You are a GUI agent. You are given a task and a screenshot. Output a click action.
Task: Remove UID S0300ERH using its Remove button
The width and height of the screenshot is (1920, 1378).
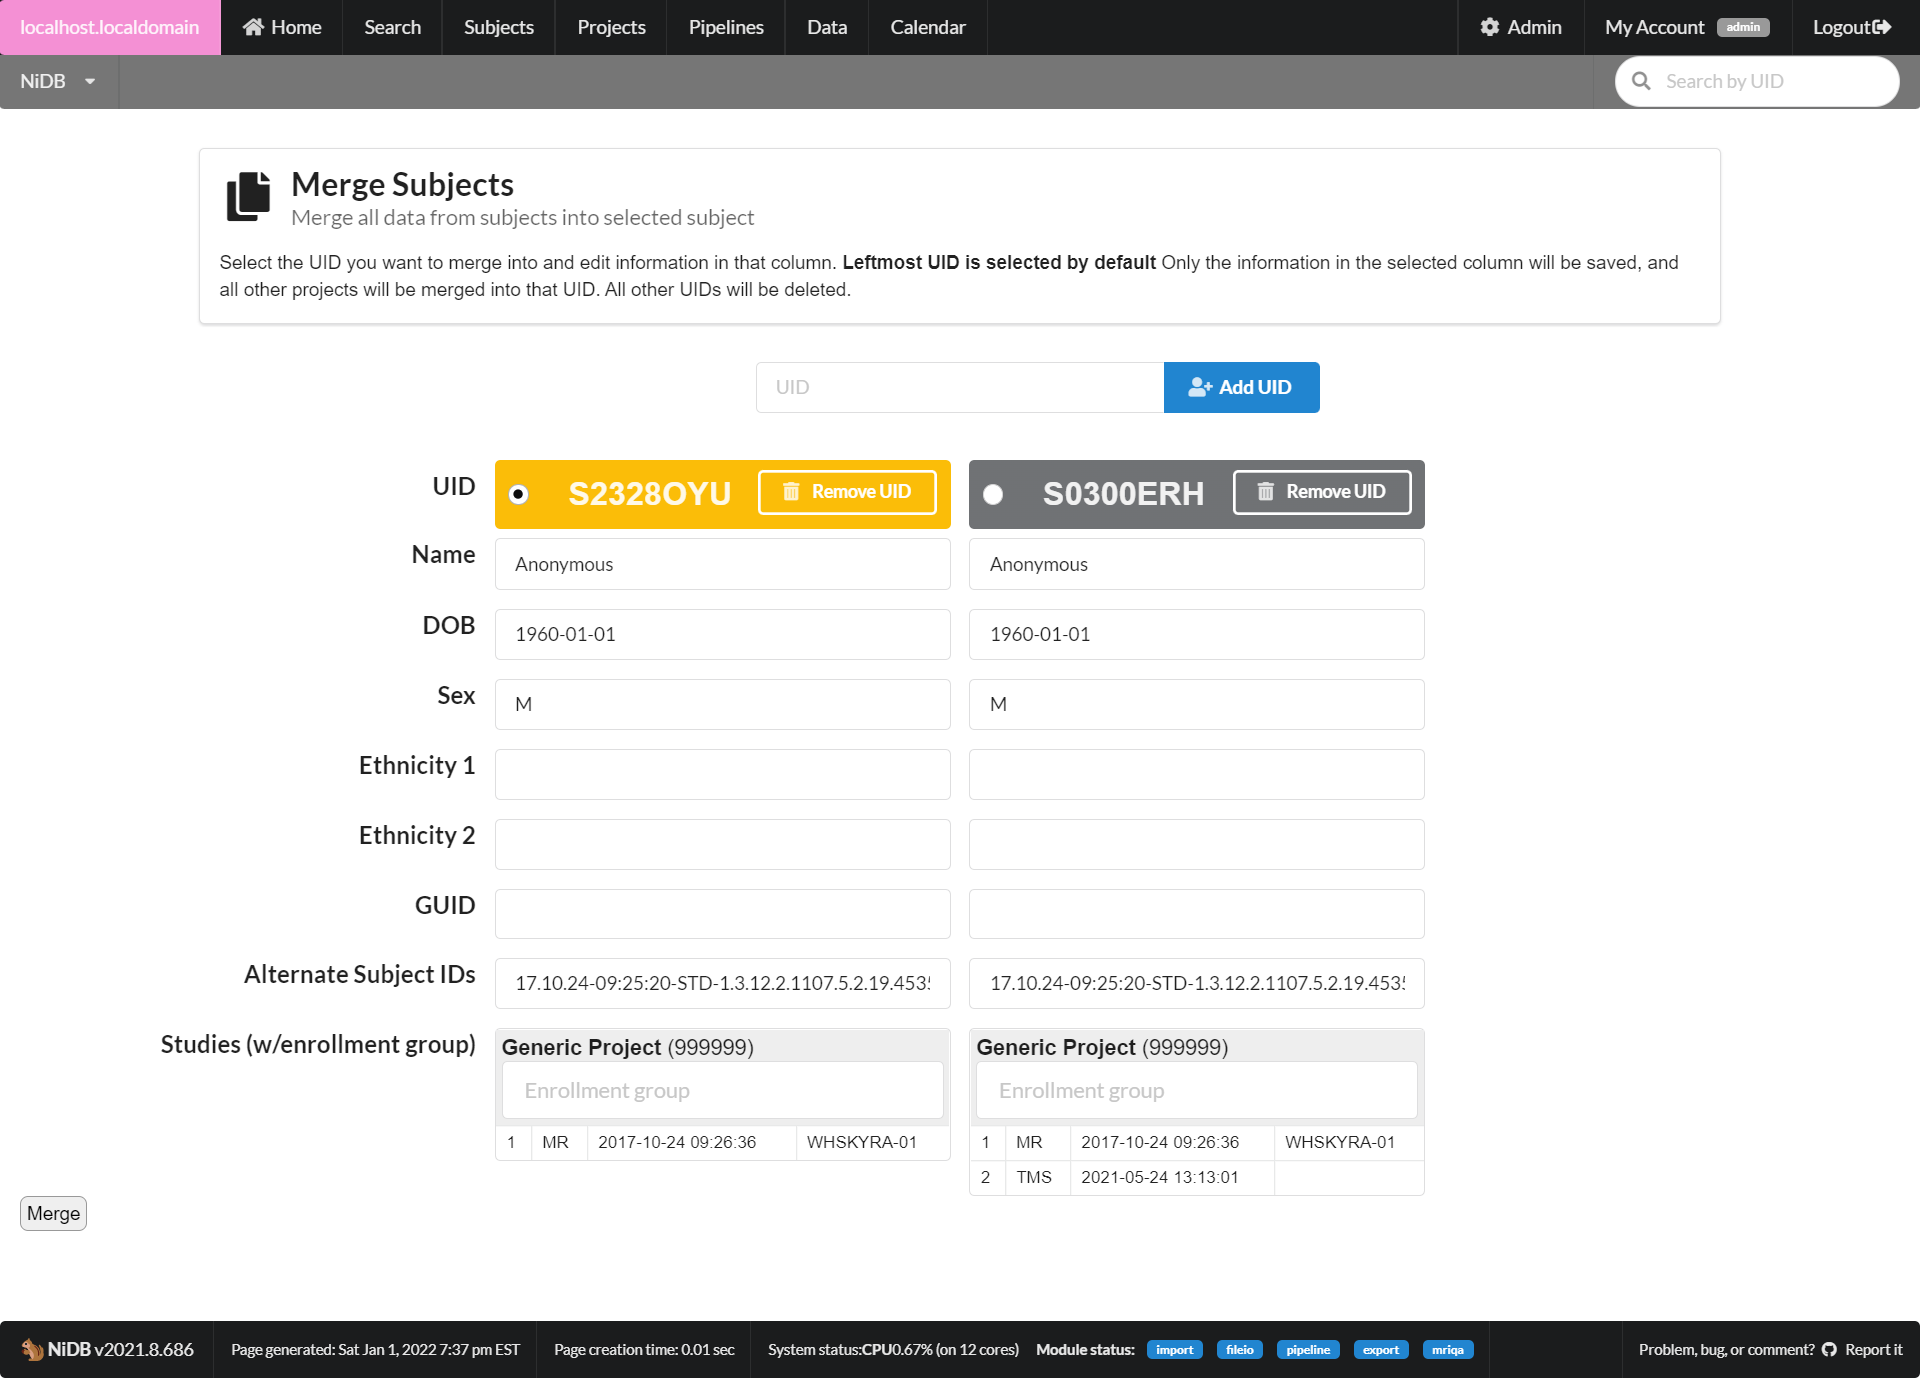pyautogui.click(x=1322, y=492)
